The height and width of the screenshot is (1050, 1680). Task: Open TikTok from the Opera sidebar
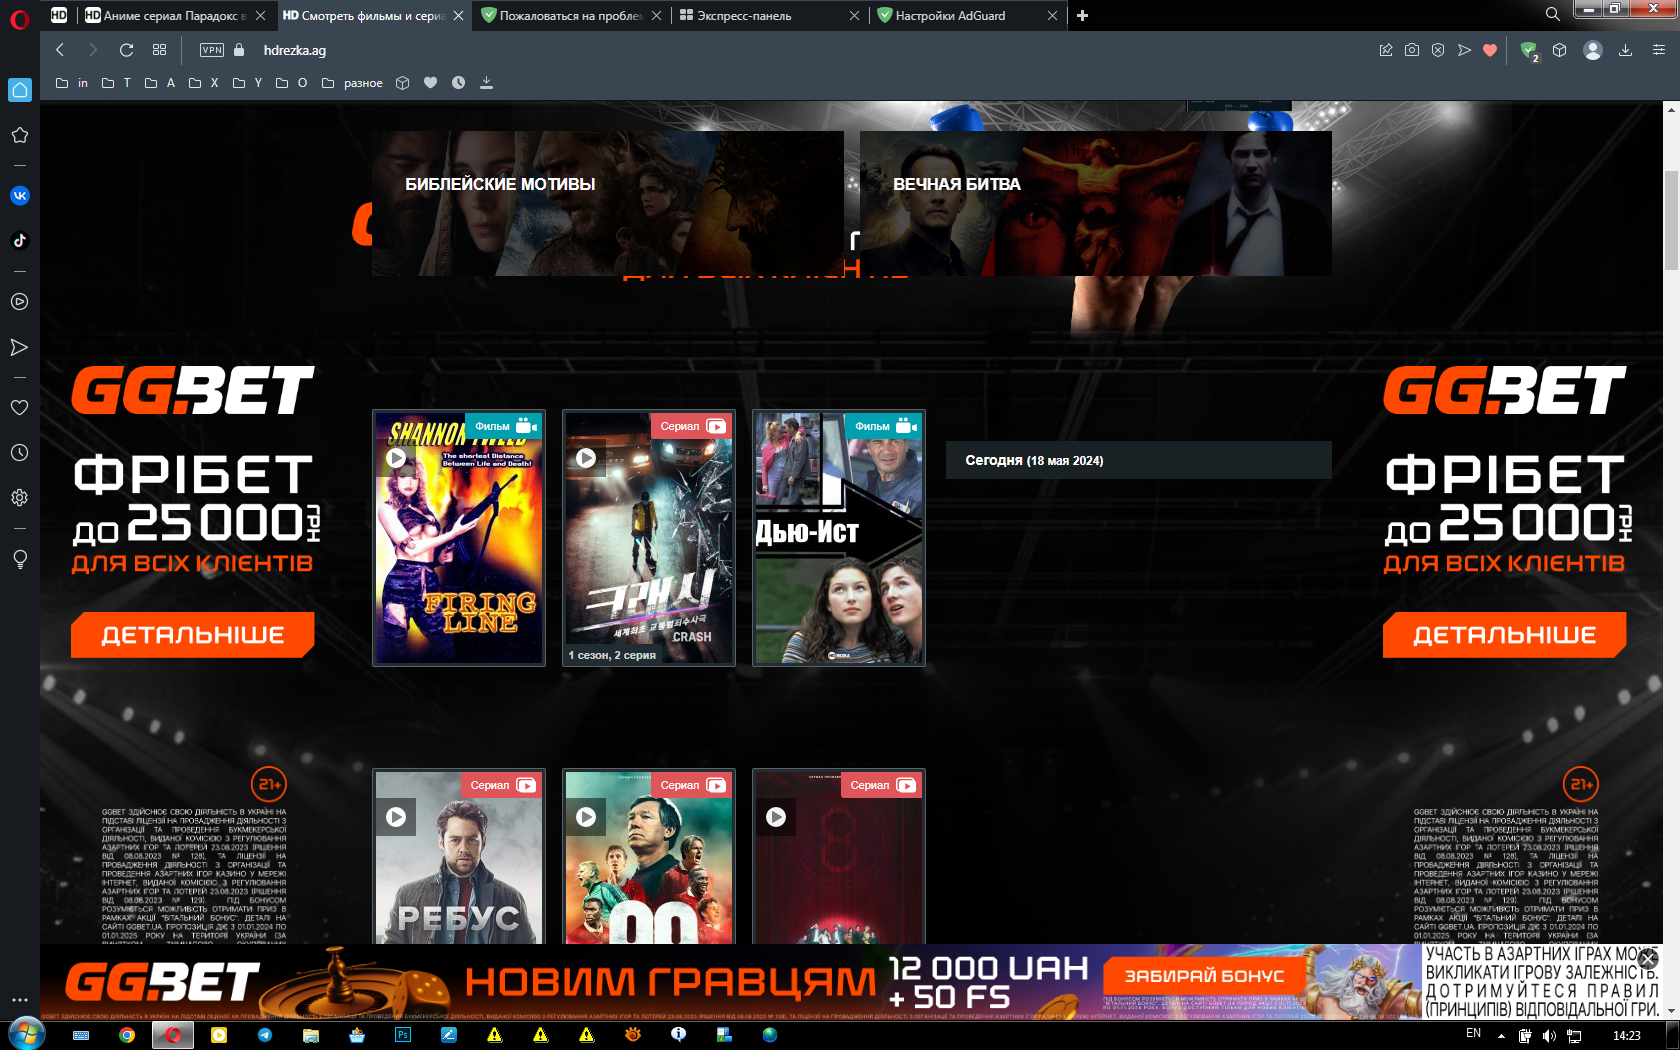click(20, 240)
